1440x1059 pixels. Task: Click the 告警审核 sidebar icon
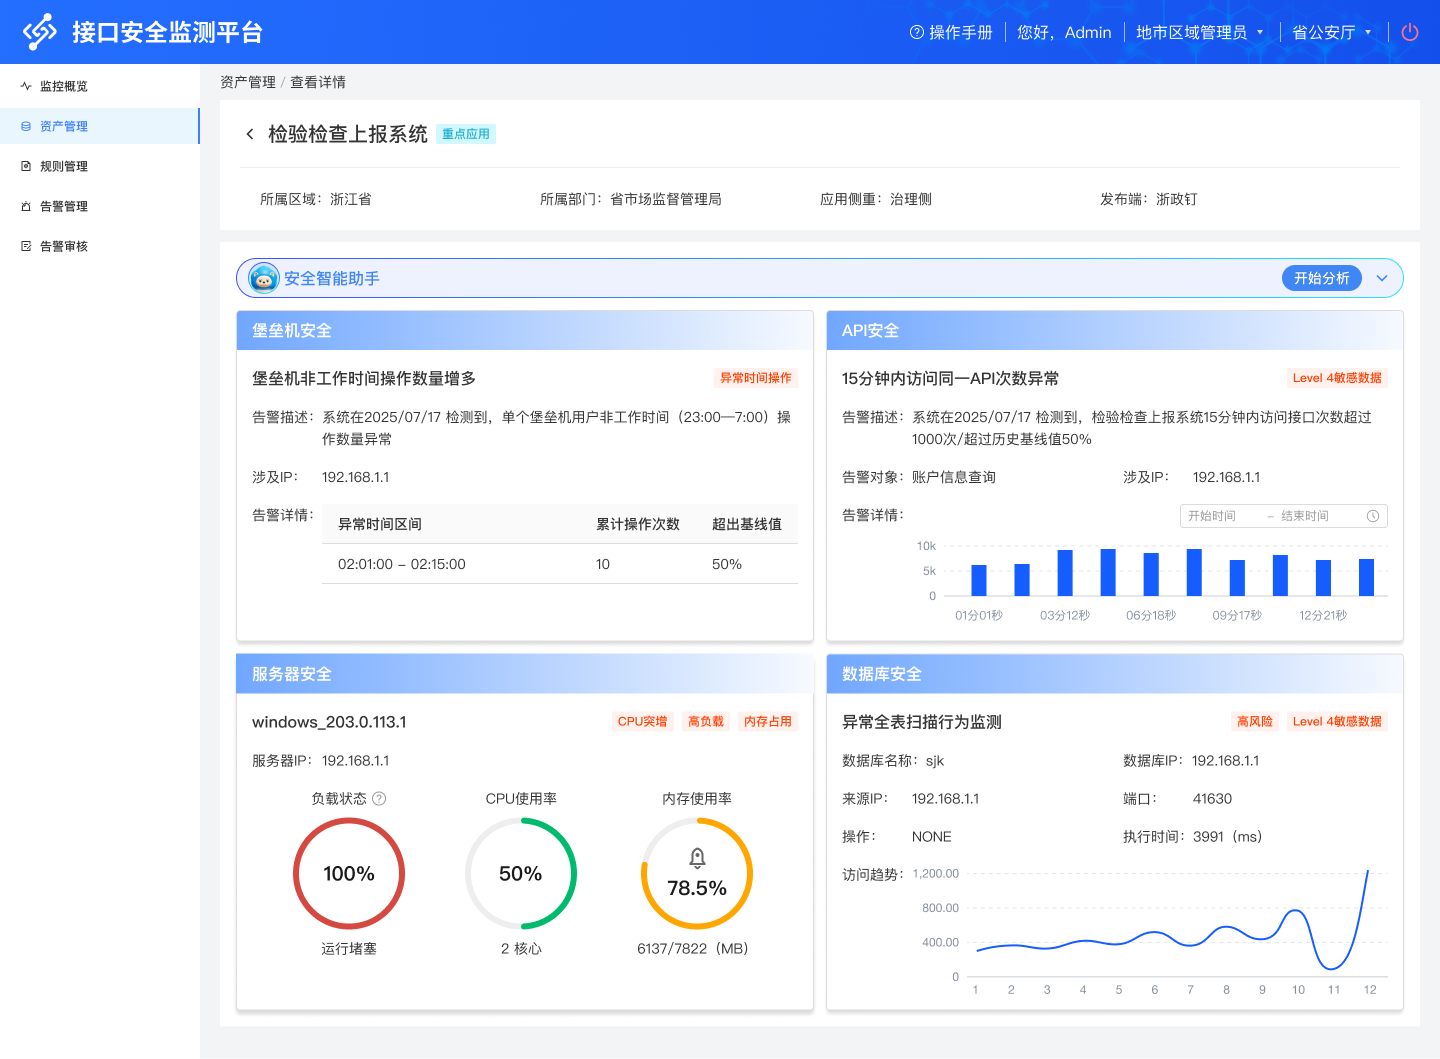[26, 246]
